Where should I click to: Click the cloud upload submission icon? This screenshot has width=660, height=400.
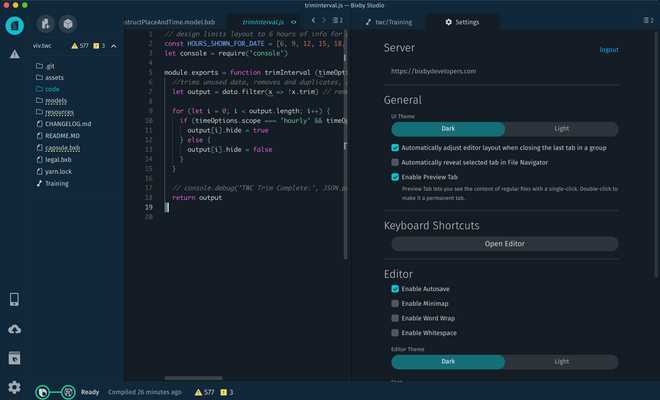coord(14,329)
